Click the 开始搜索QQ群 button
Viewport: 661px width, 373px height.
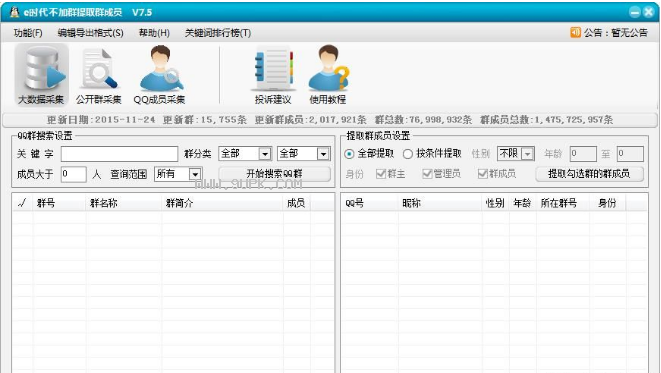(x=274, y=174)
